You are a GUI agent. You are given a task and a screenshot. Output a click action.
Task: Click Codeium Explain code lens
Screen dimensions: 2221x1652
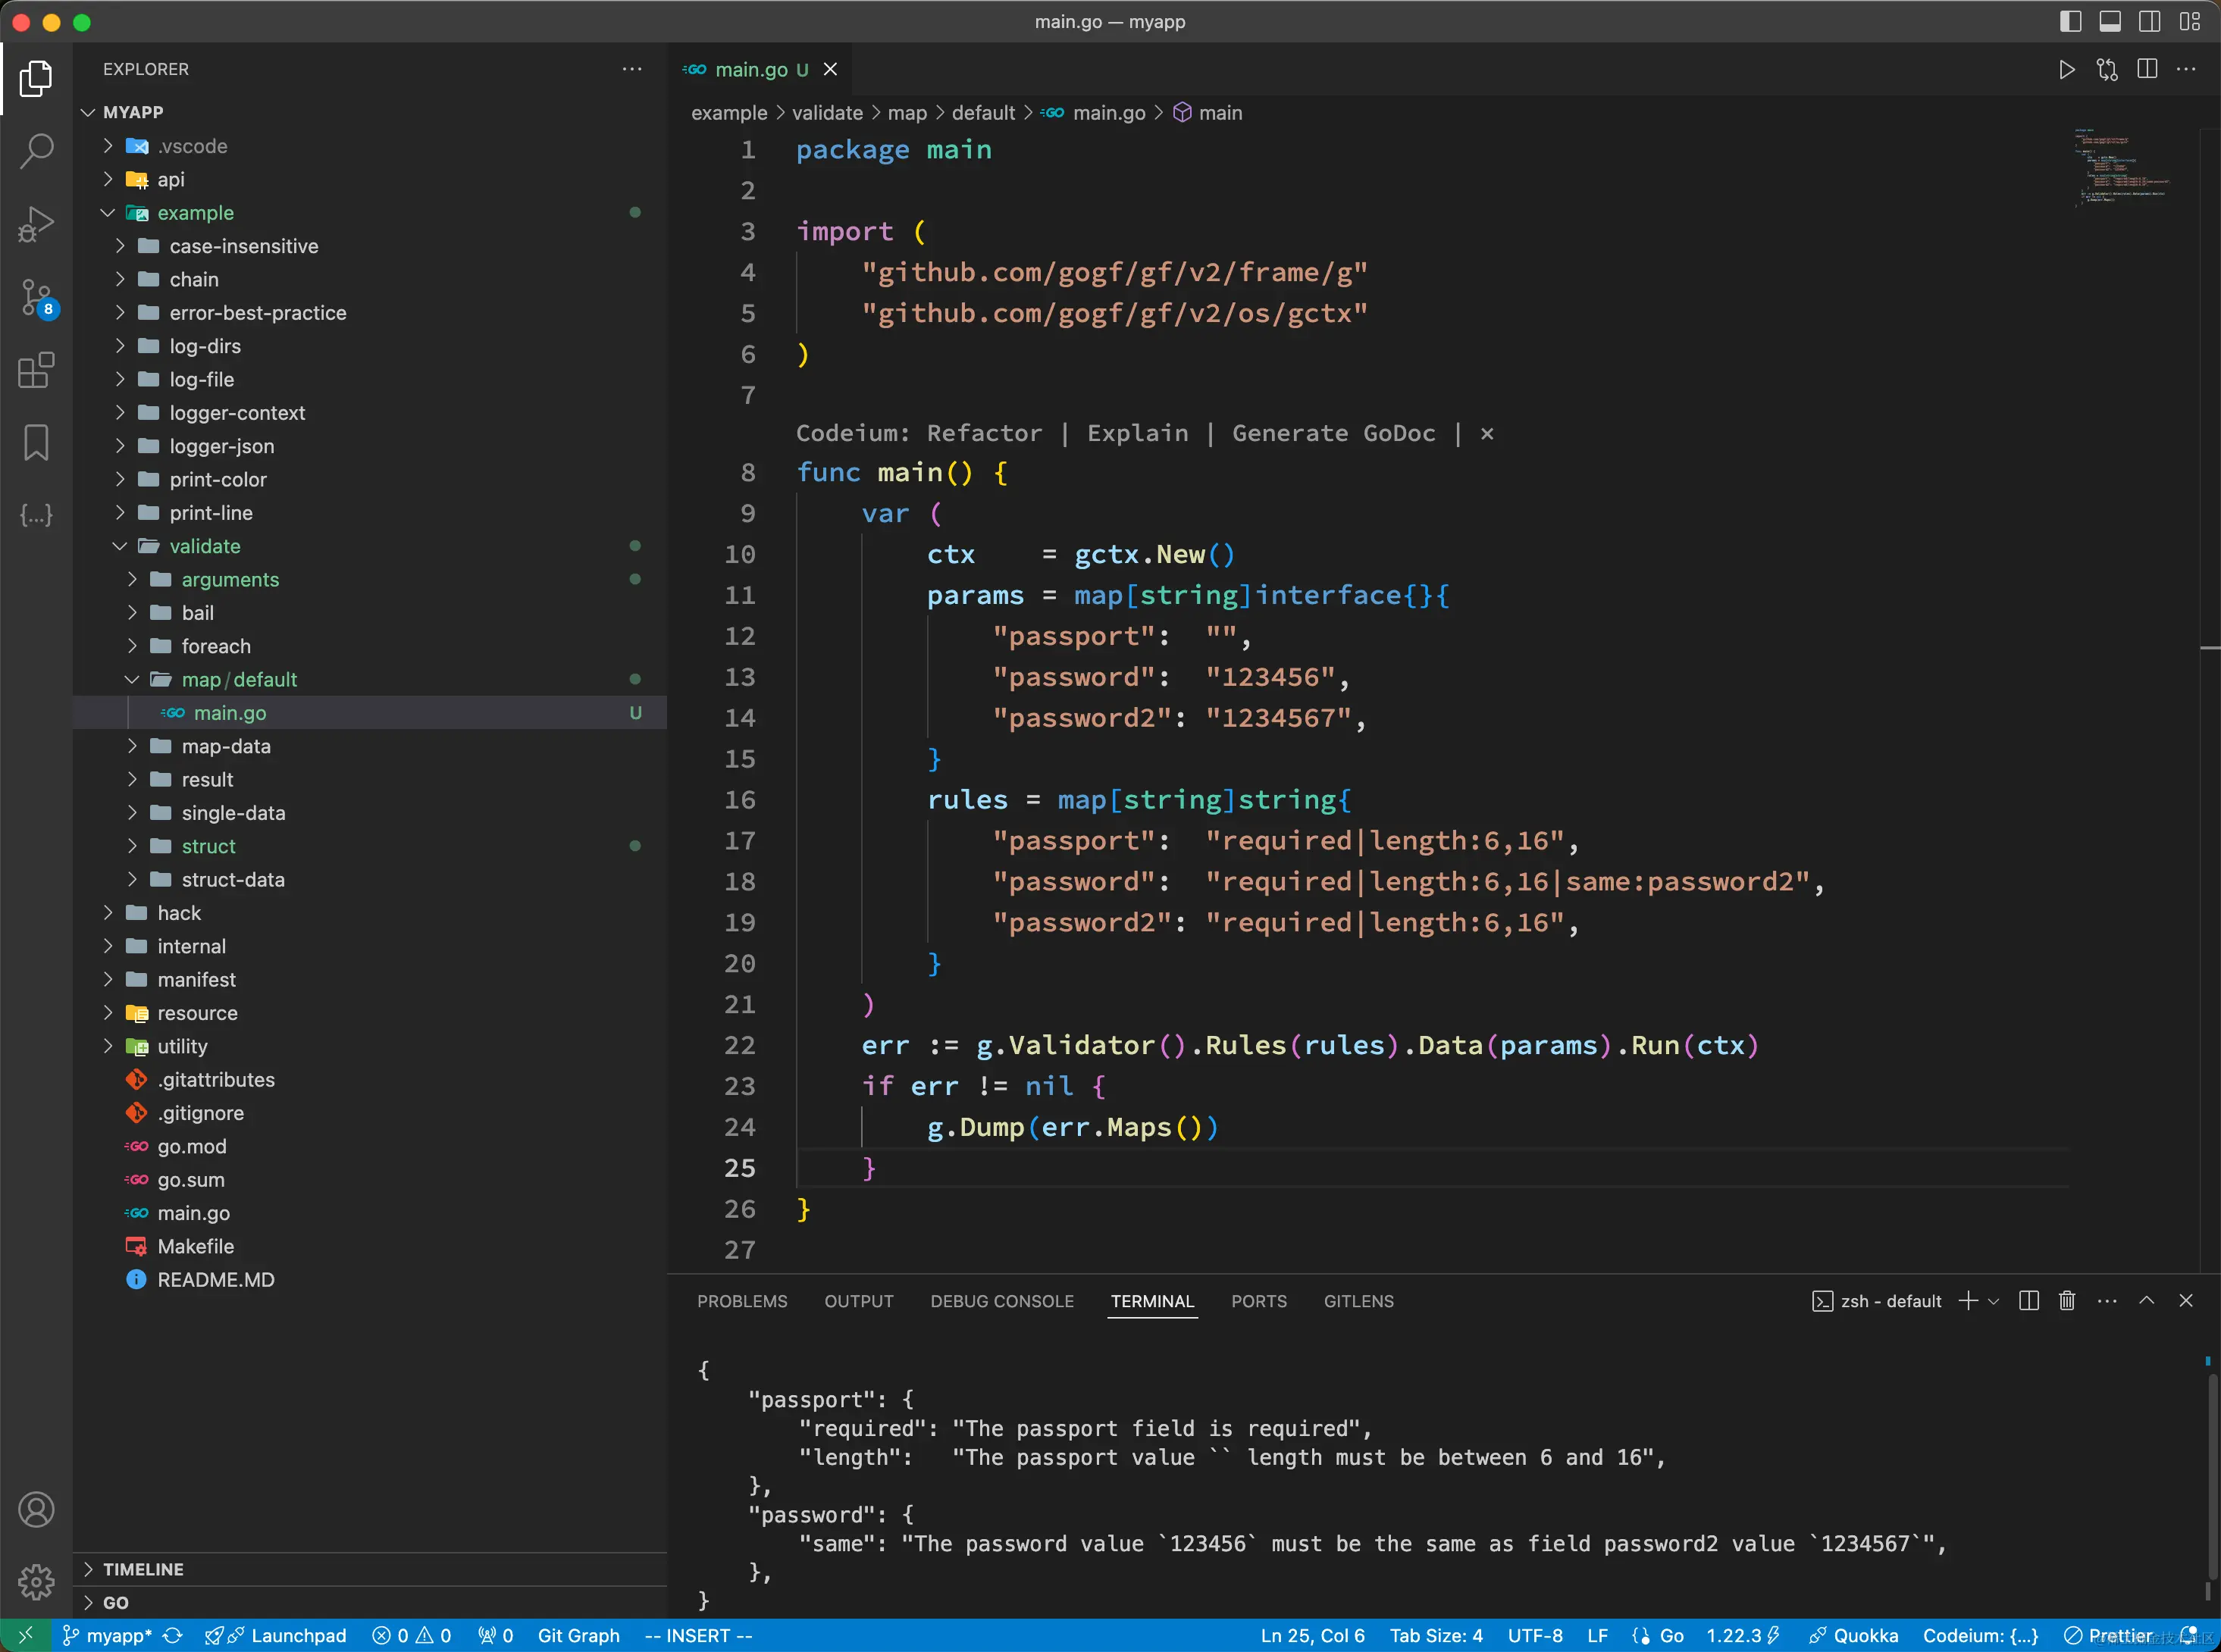(x=1138, y=433)
